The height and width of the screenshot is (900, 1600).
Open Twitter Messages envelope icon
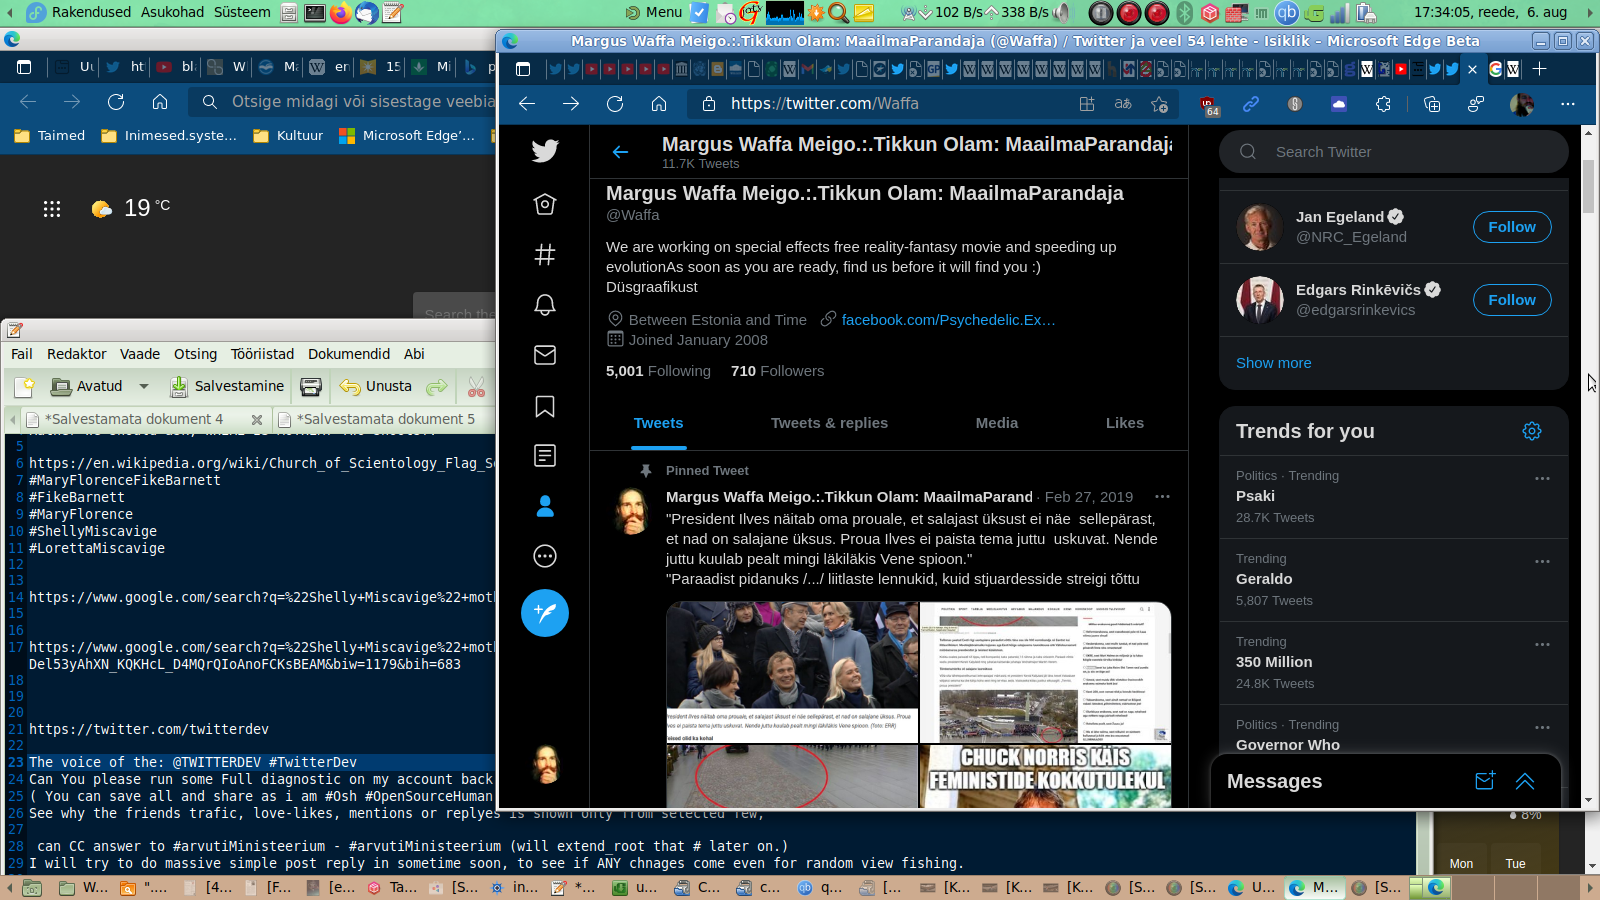coord(545,355)
